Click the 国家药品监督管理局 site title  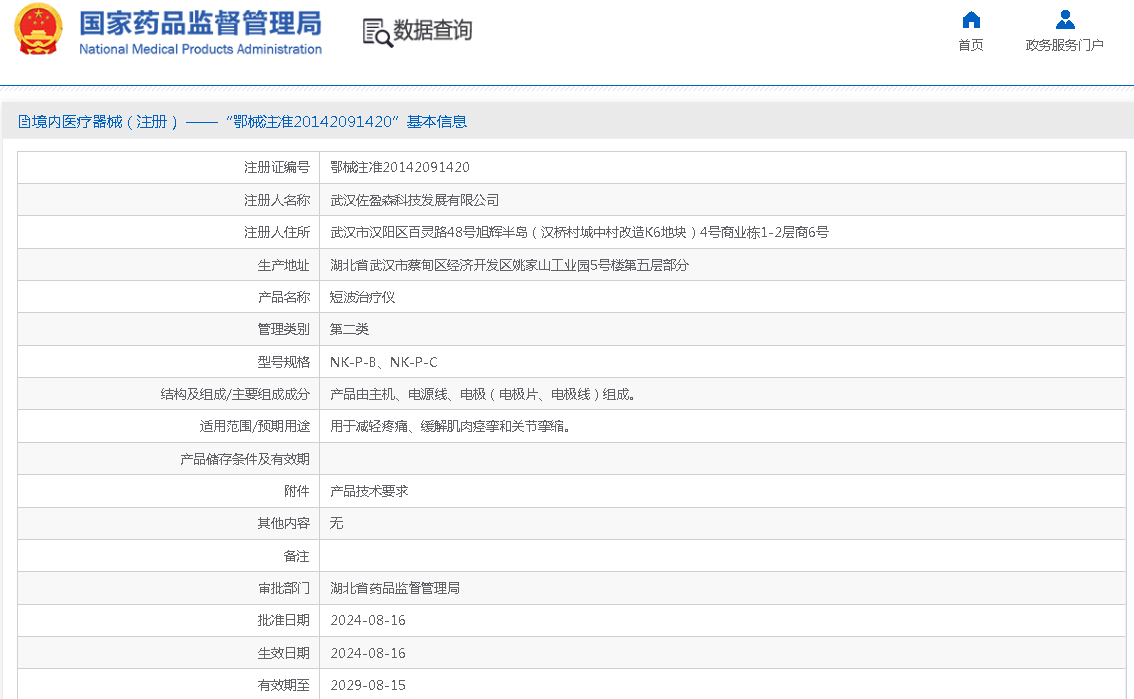coord(200,23)
